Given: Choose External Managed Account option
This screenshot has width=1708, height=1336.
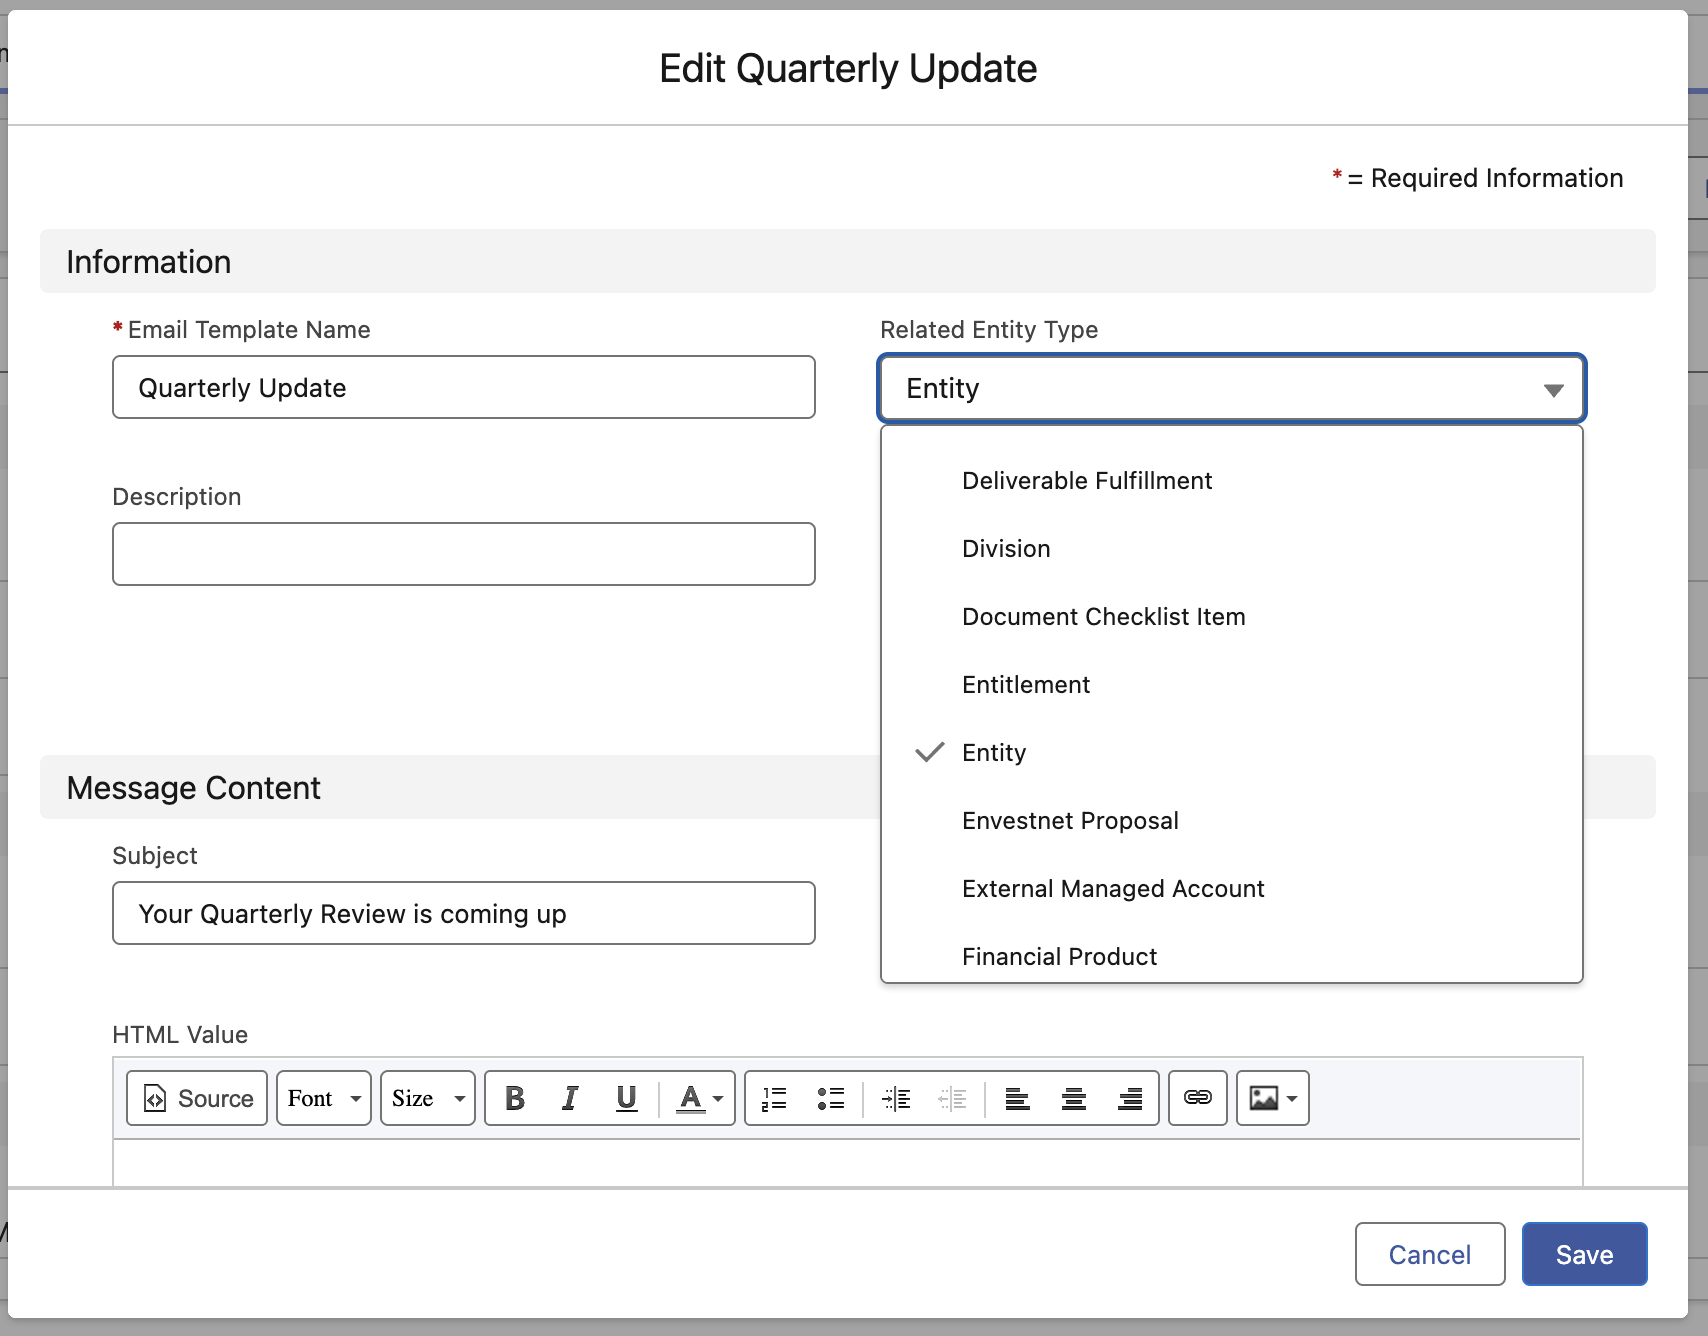Looking at the screenshot, I should (1232, 889).
